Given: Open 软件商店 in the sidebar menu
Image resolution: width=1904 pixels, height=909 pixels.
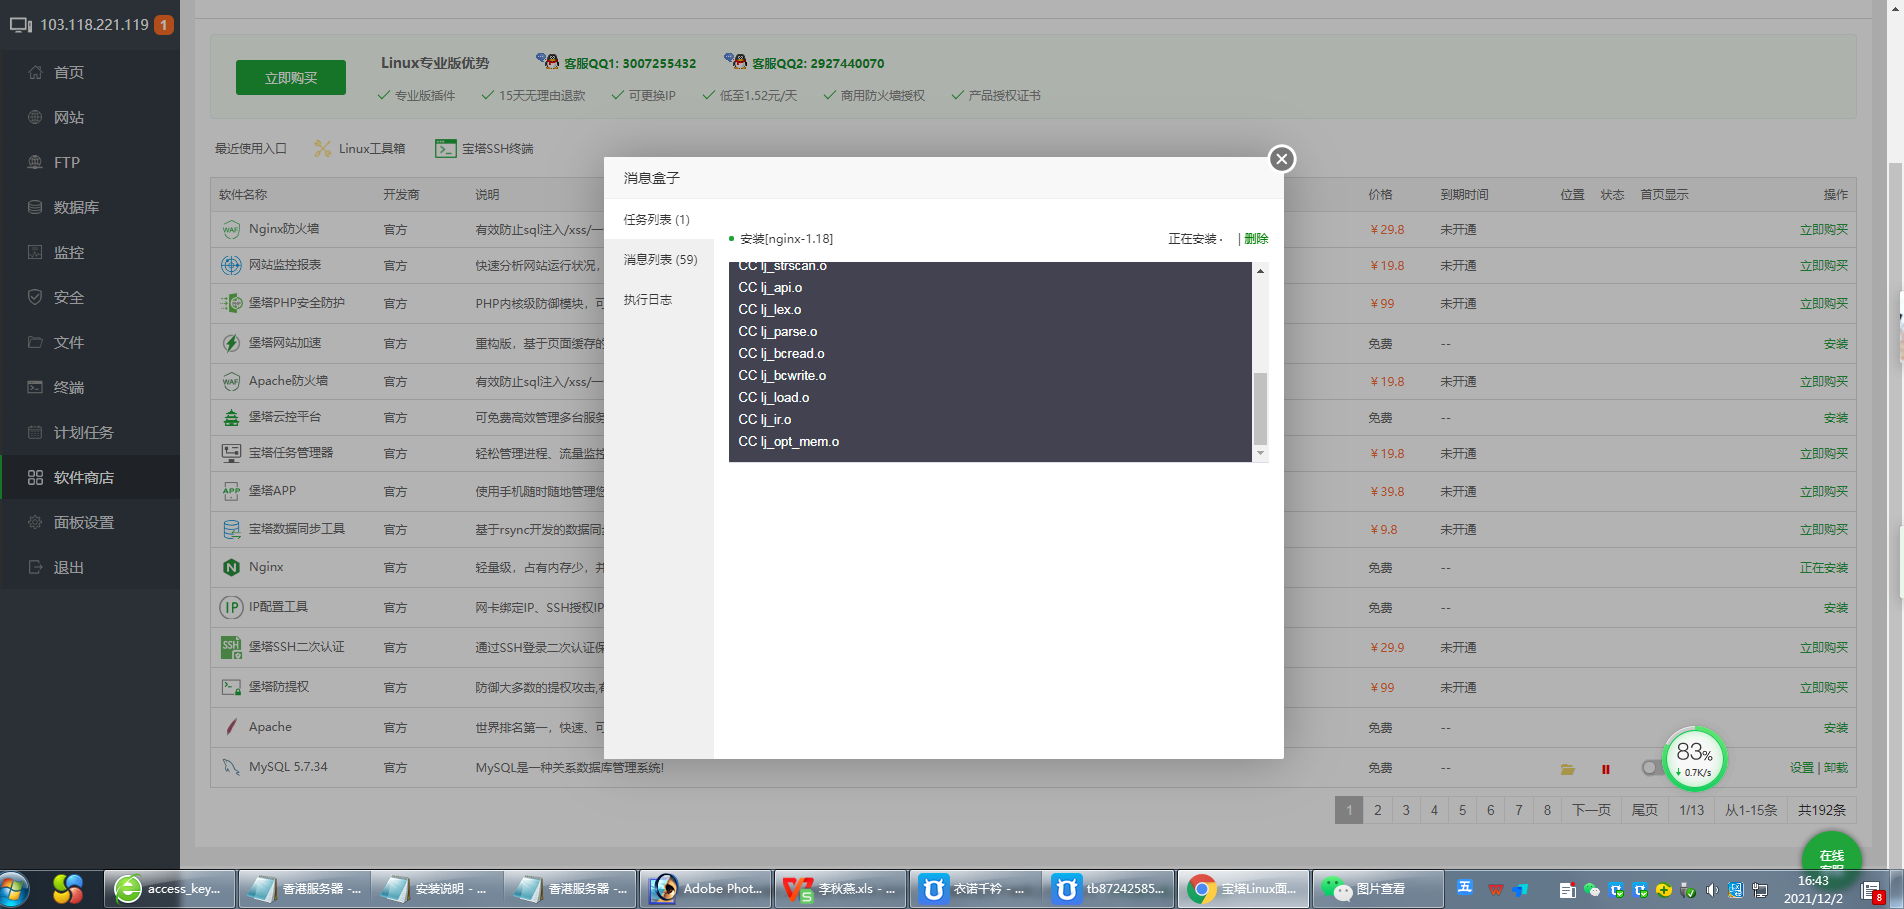Looking at the screenshot, I should coord(90,477).
